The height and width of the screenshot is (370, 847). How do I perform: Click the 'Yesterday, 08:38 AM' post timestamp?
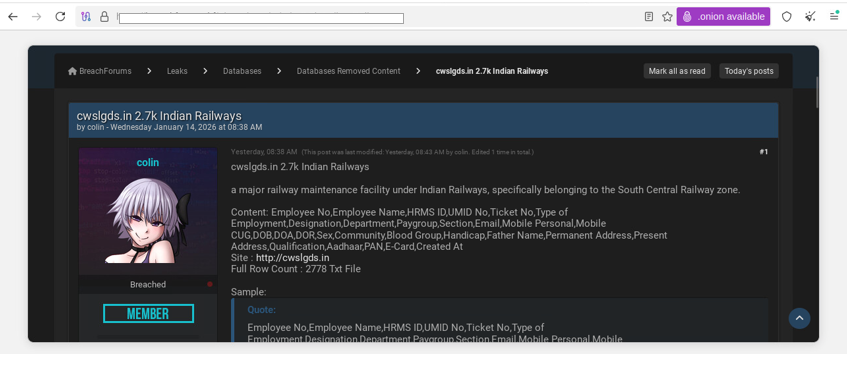(264, 152)
